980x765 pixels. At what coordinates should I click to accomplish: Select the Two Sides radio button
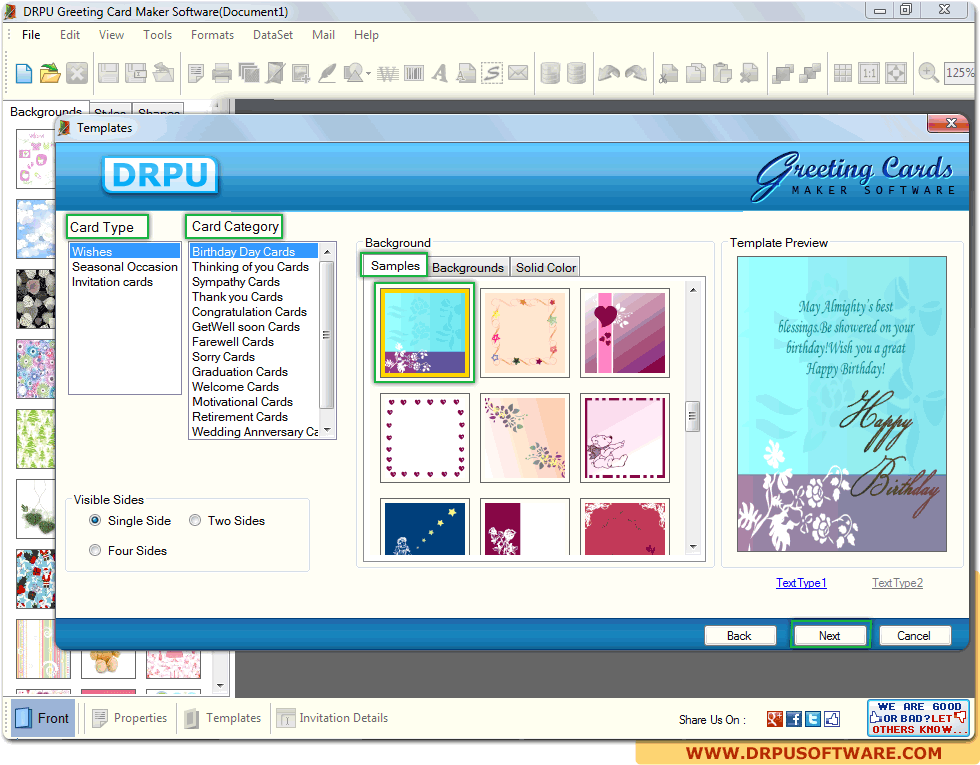(195, 520)
